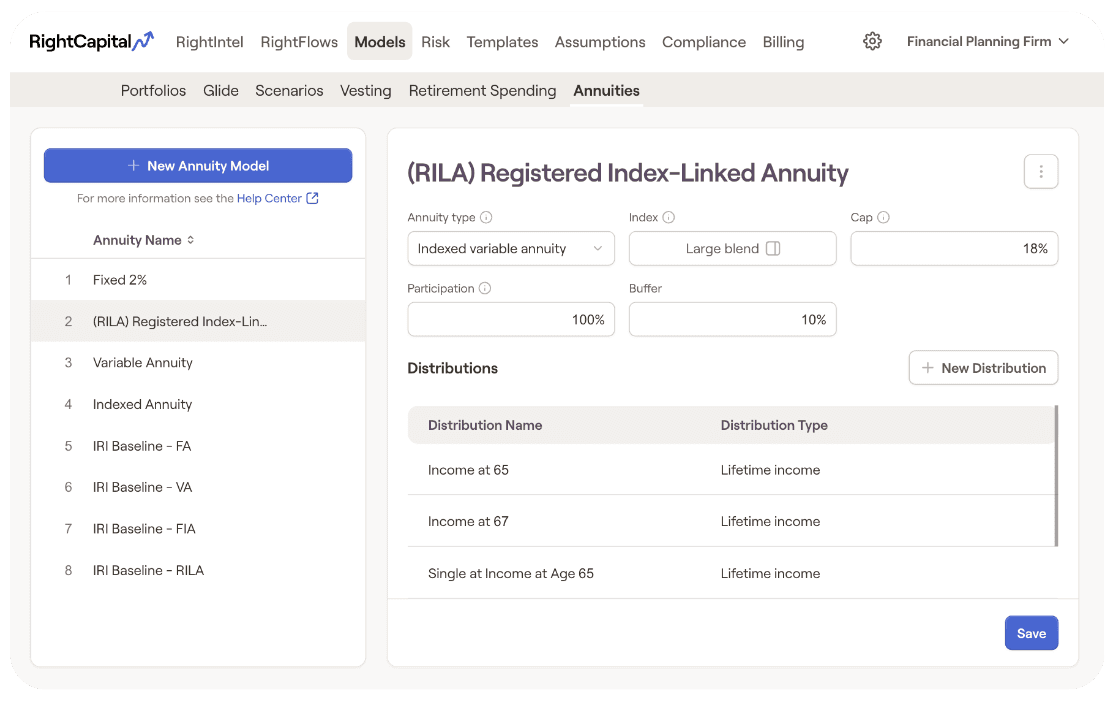Select the (RILA) Registered Index-Lin… row

198,321
